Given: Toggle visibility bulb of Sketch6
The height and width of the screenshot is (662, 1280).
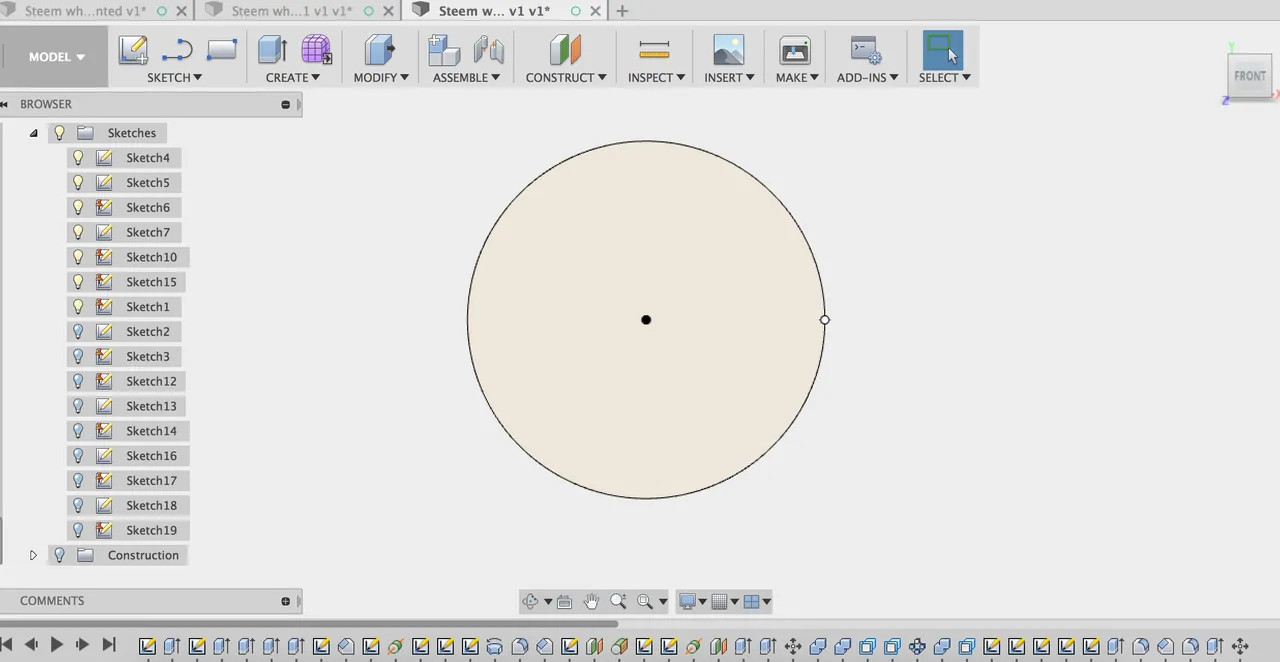Looking at the screenshot, I should point(78,208).
